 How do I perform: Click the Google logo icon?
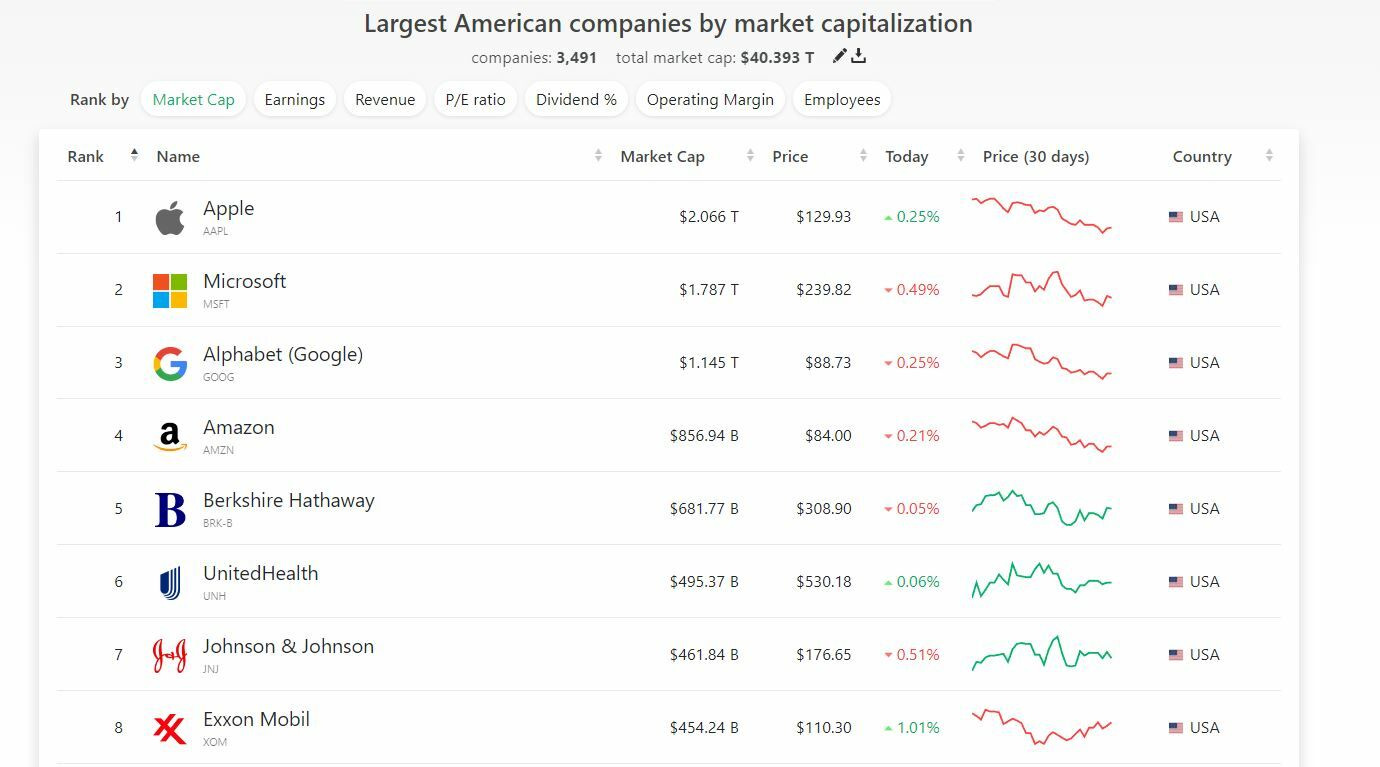pos(170,363)
